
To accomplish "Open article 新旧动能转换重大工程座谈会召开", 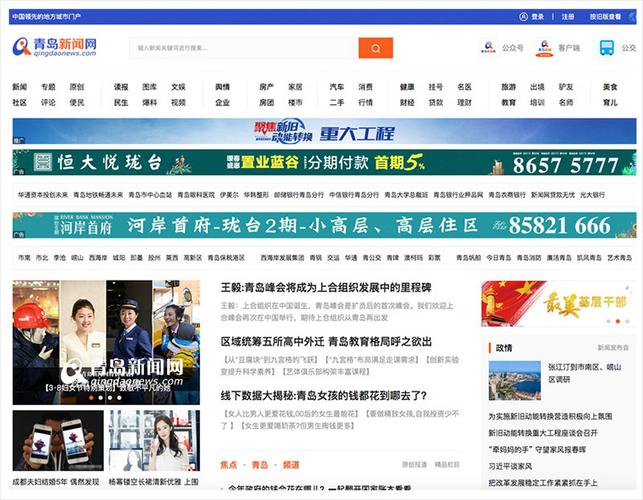I will click(543, 433).
